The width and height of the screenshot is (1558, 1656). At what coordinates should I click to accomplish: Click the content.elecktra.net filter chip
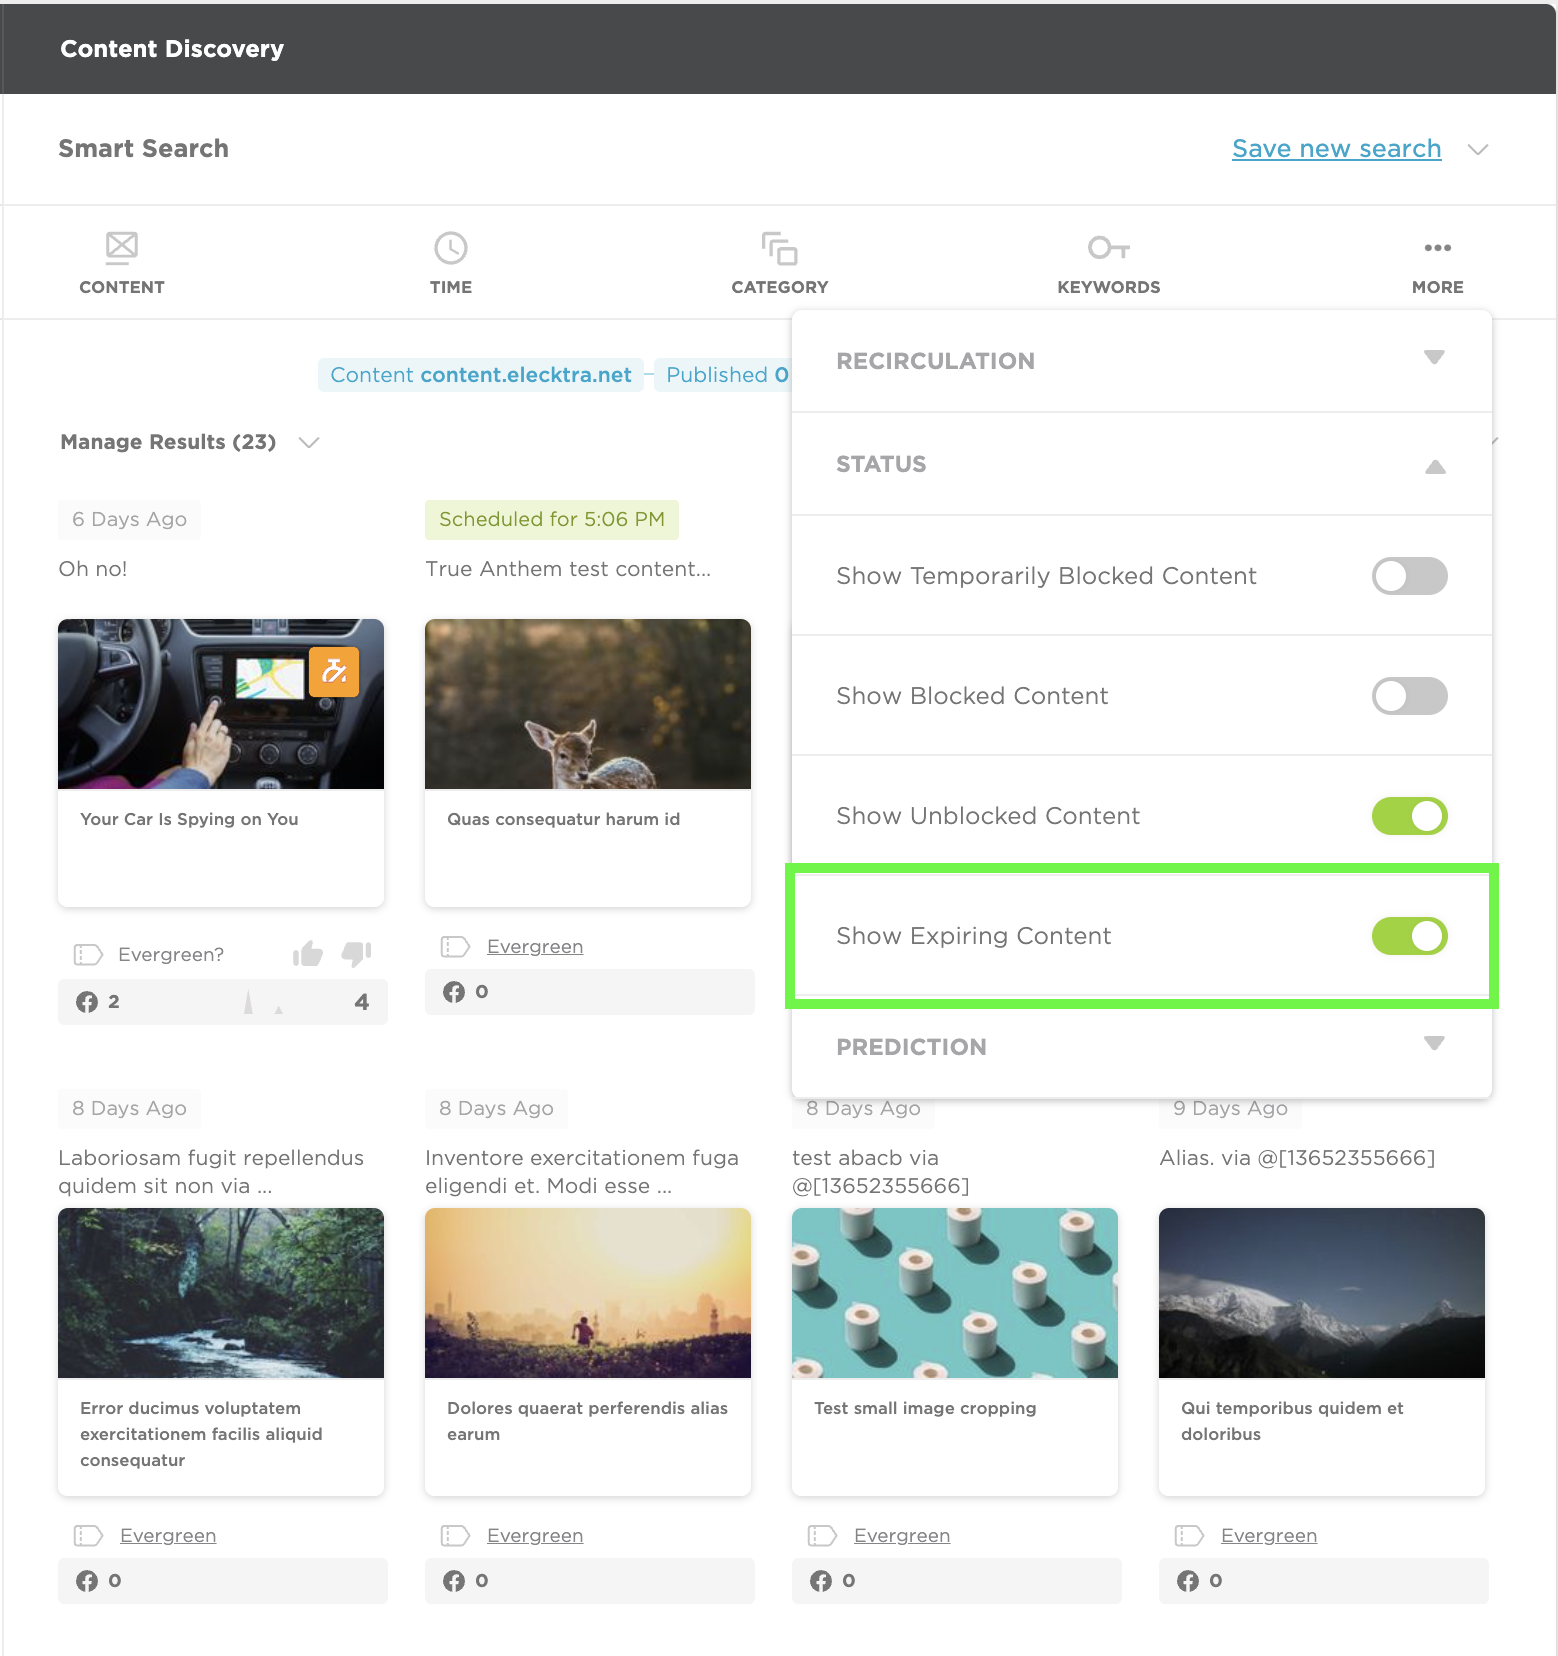click(x=481, y=375)
